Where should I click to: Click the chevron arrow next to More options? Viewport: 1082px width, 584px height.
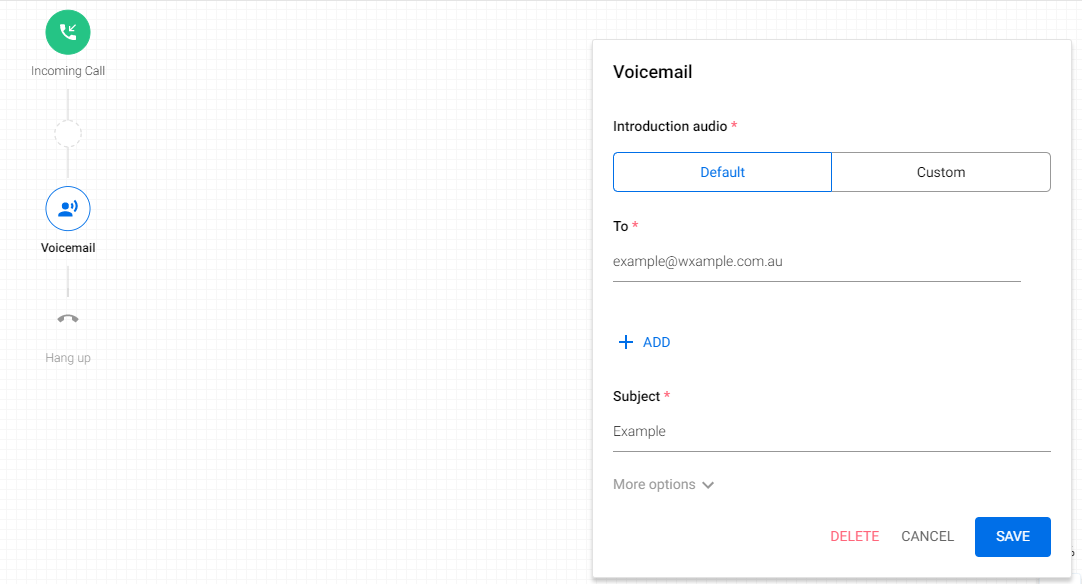point(708,485)
